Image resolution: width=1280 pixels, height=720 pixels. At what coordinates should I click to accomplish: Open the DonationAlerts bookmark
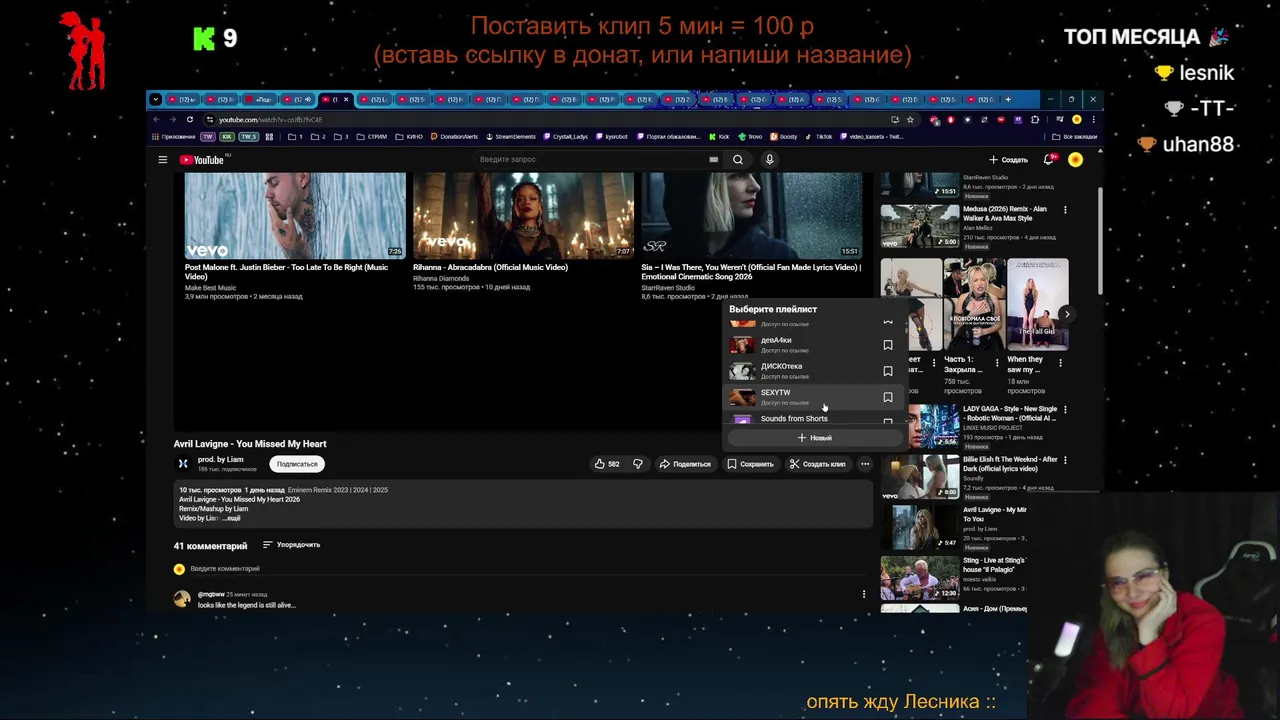pyautogui.click(x=454, y=136)
